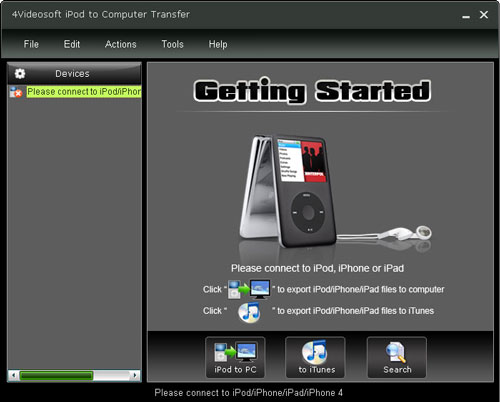Screen dimensions: 500x402
Task: Click right arrow of devices scrollbar
Action: click(x=135, y=376)
